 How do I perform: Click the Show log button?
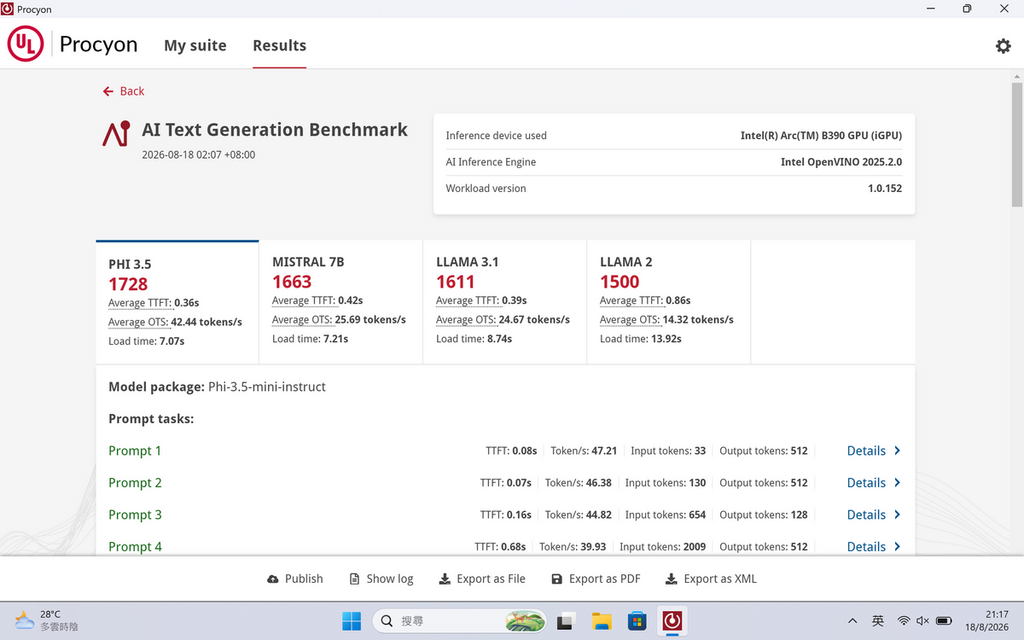click(x=381, y=579)
